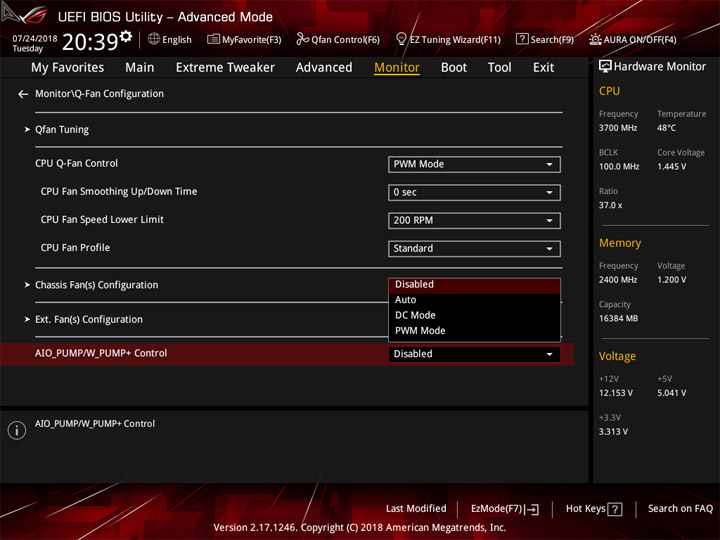Viewport: 720px width, 540px height.
Task: Open Extreme Tweaker tab
Action: coord(225,68)
